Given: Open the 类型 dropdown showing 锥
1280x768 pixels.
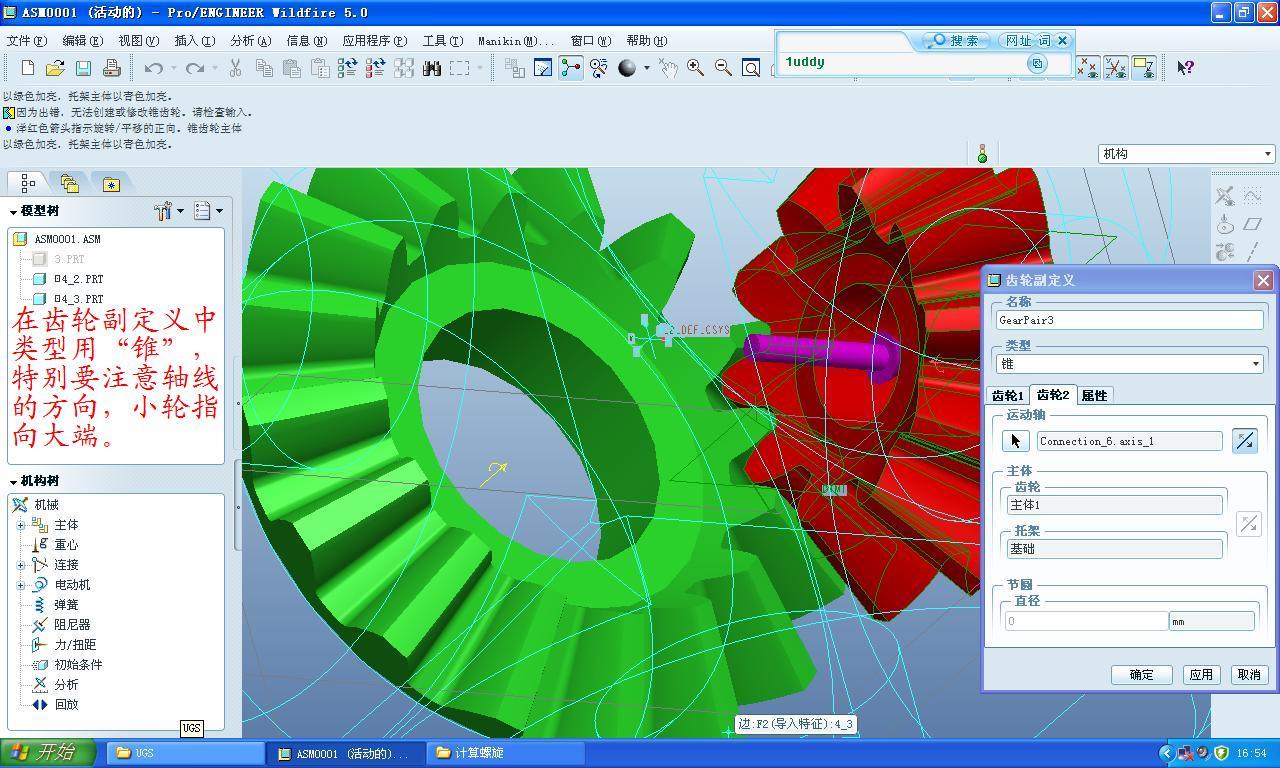Looking at the screenshot, I should [x=1130, y=364].
